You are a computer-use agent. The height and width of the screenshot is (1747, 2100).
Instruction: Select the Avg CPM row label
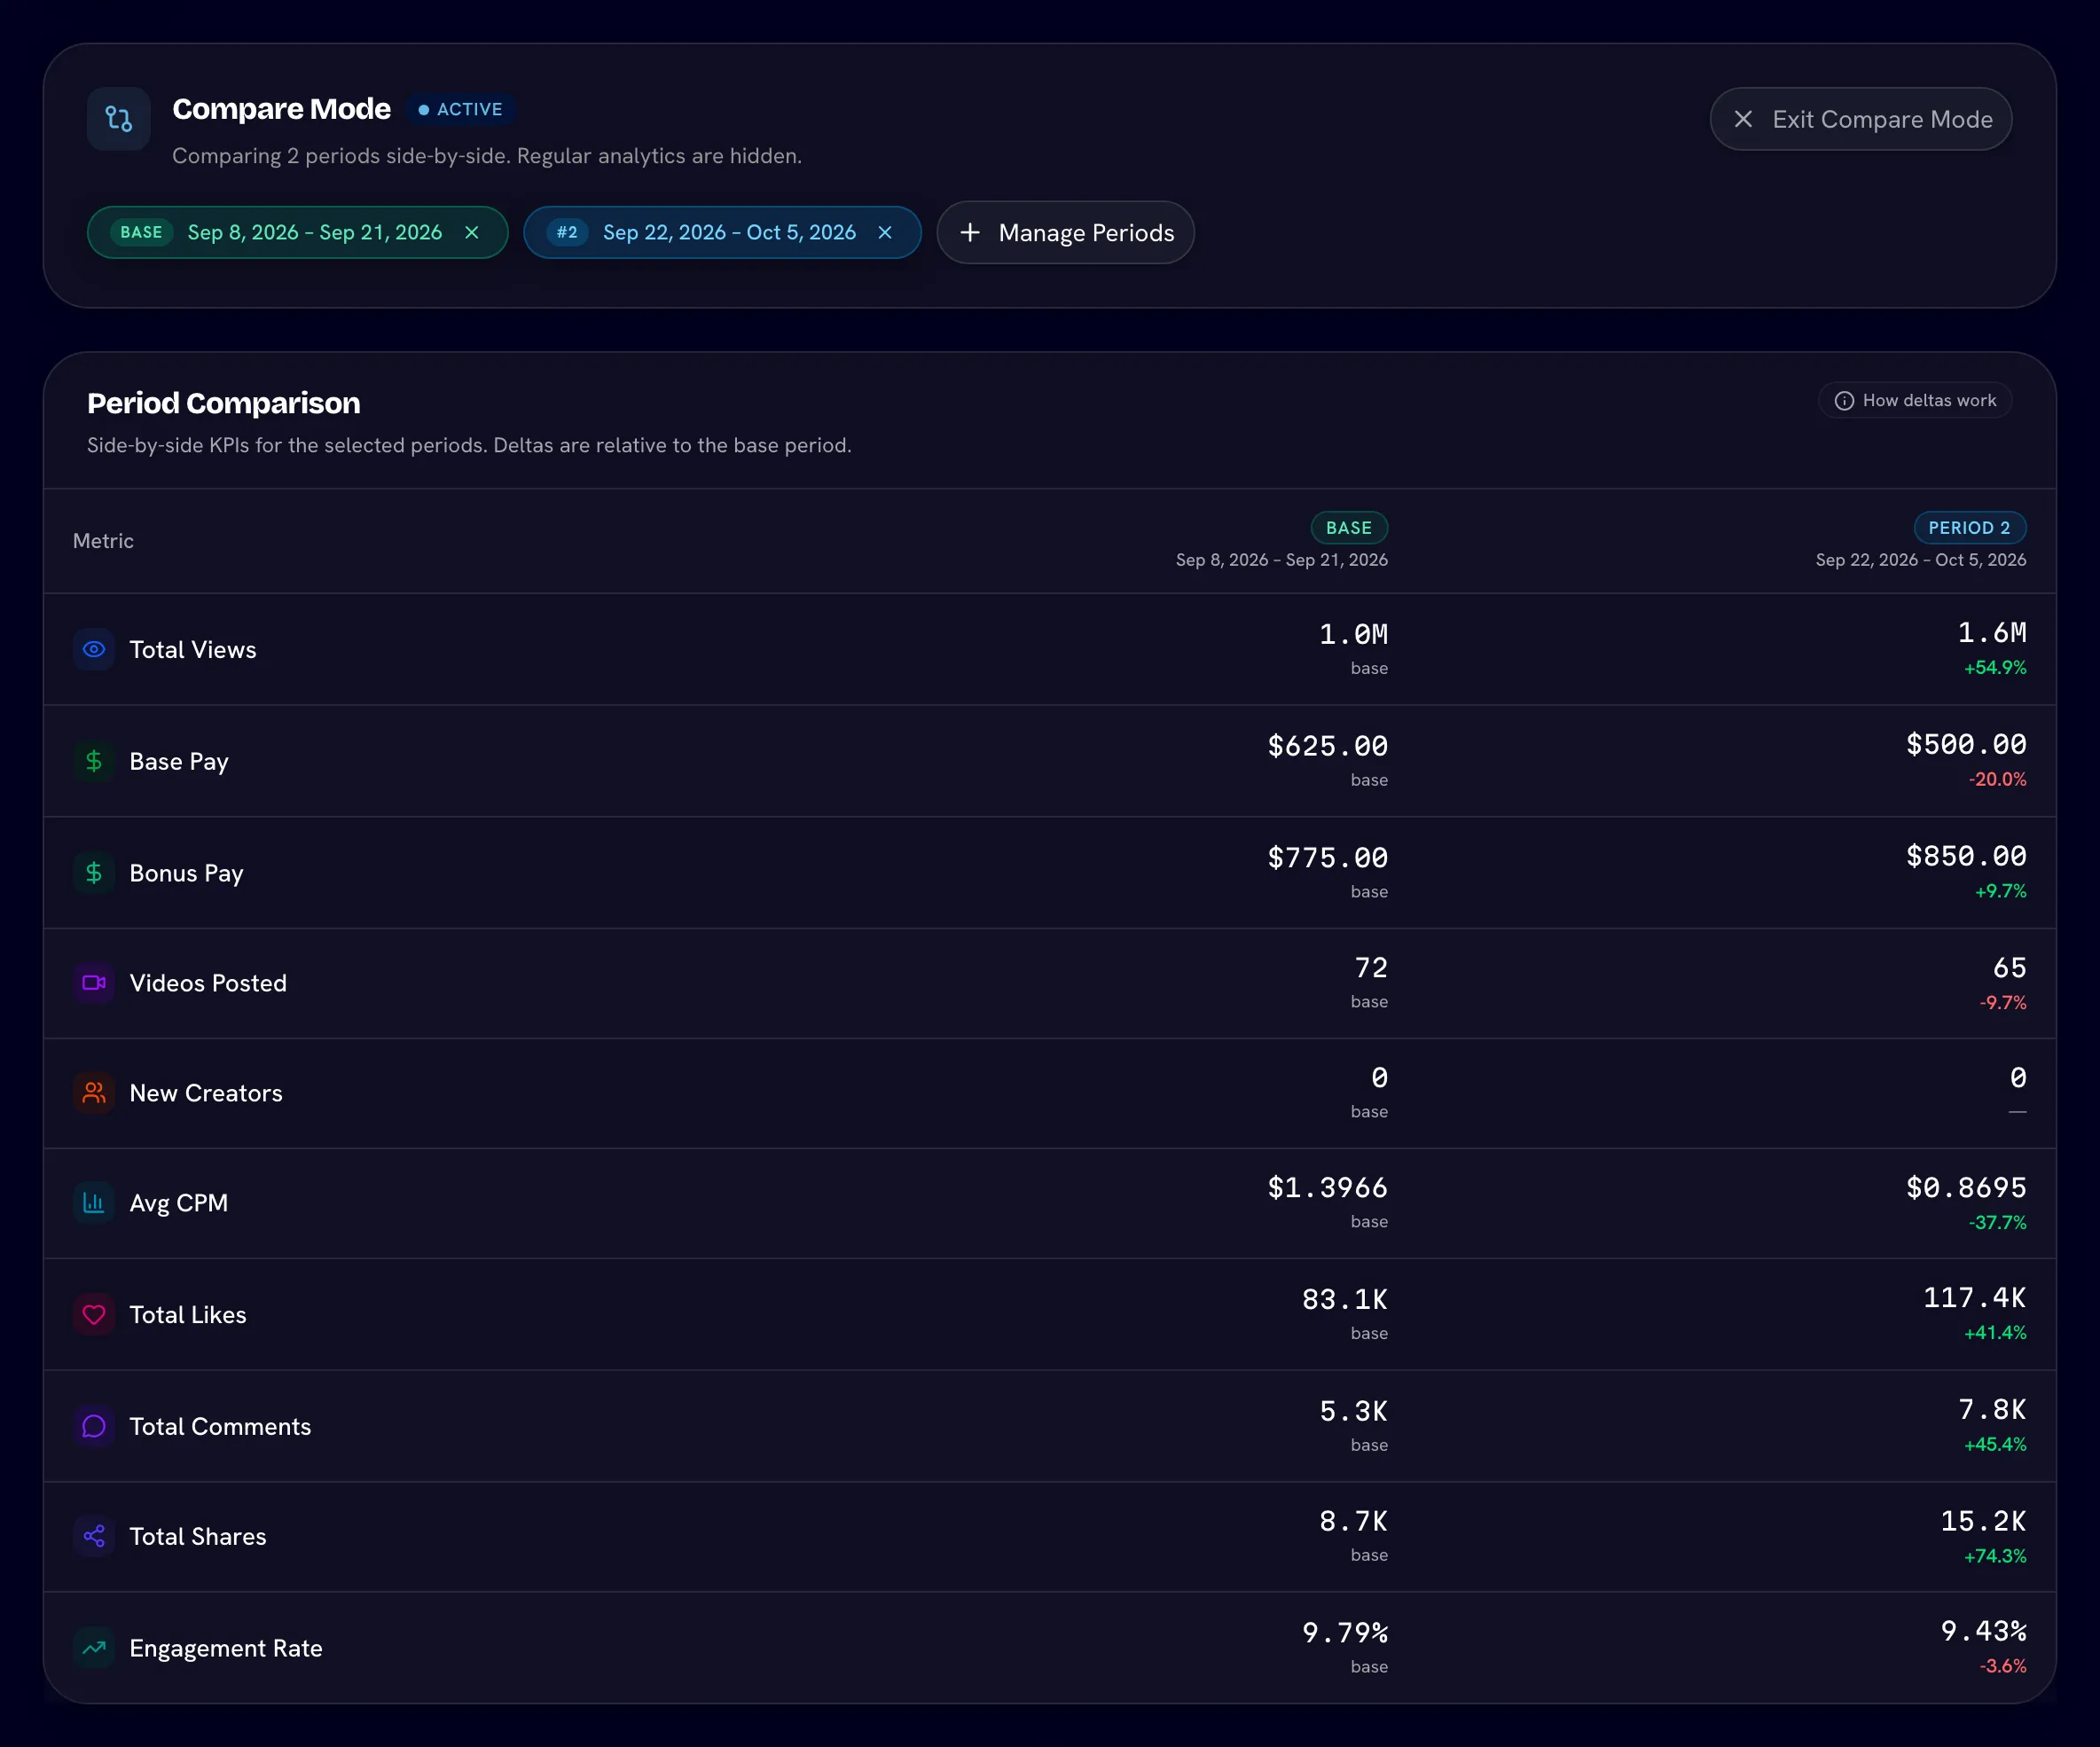(179, 1203)
